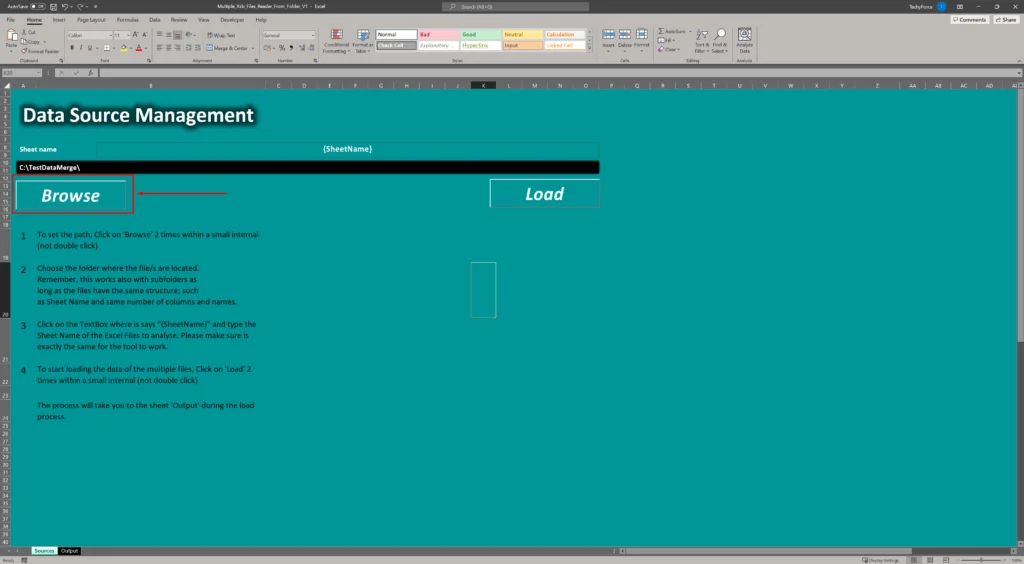Click the Paste icon in the Clipboard group

11,38
